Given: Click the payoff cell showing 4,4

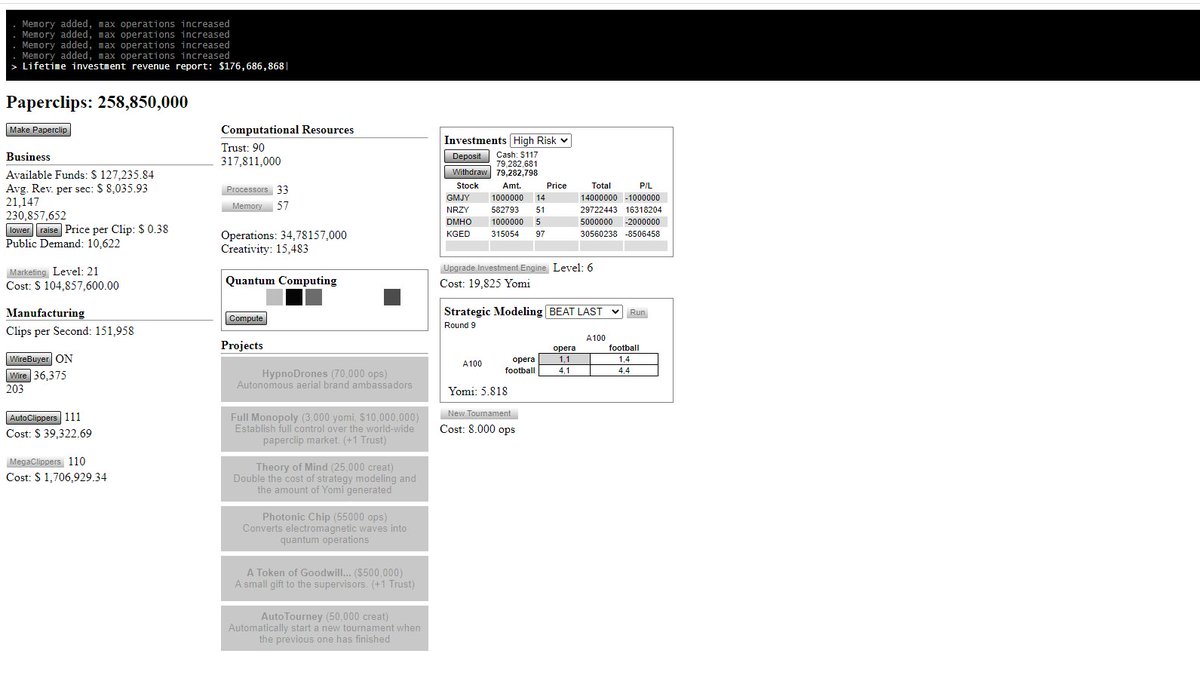Looking at the screenshot, I should pos(624,371).
